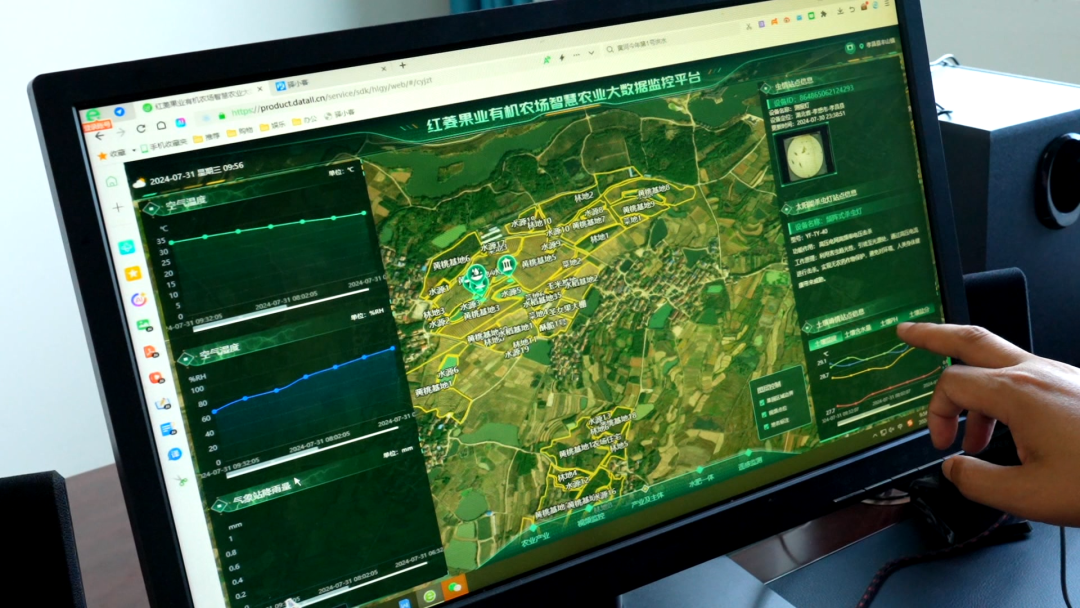Open the 推荐 bookmarks folder
Viewport: 1080px width, 608px height.
pyautogui.click(x=207, y=137)
